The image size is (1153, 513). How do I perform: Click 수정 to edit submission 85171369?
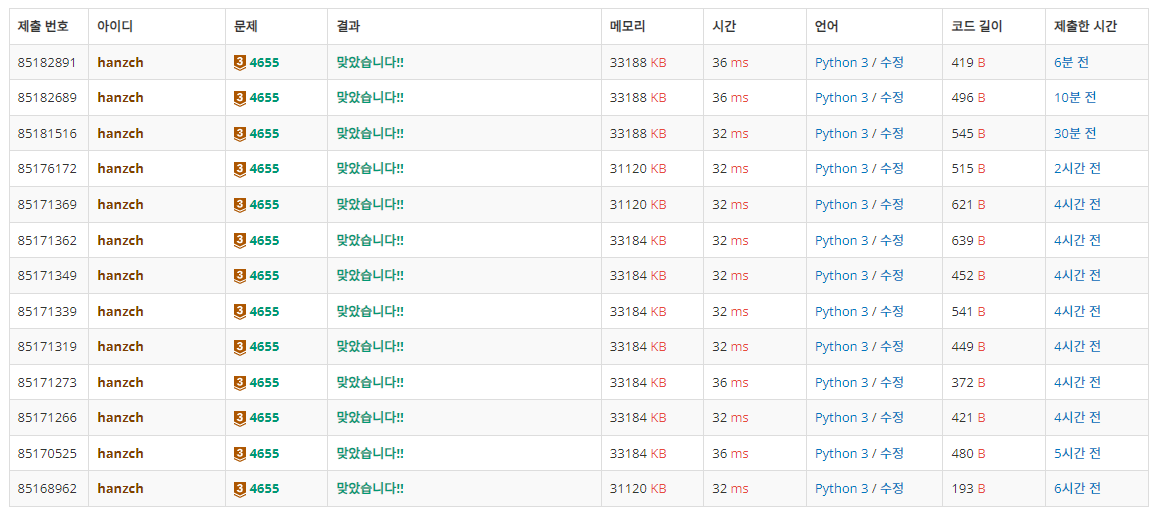point(892,204)
